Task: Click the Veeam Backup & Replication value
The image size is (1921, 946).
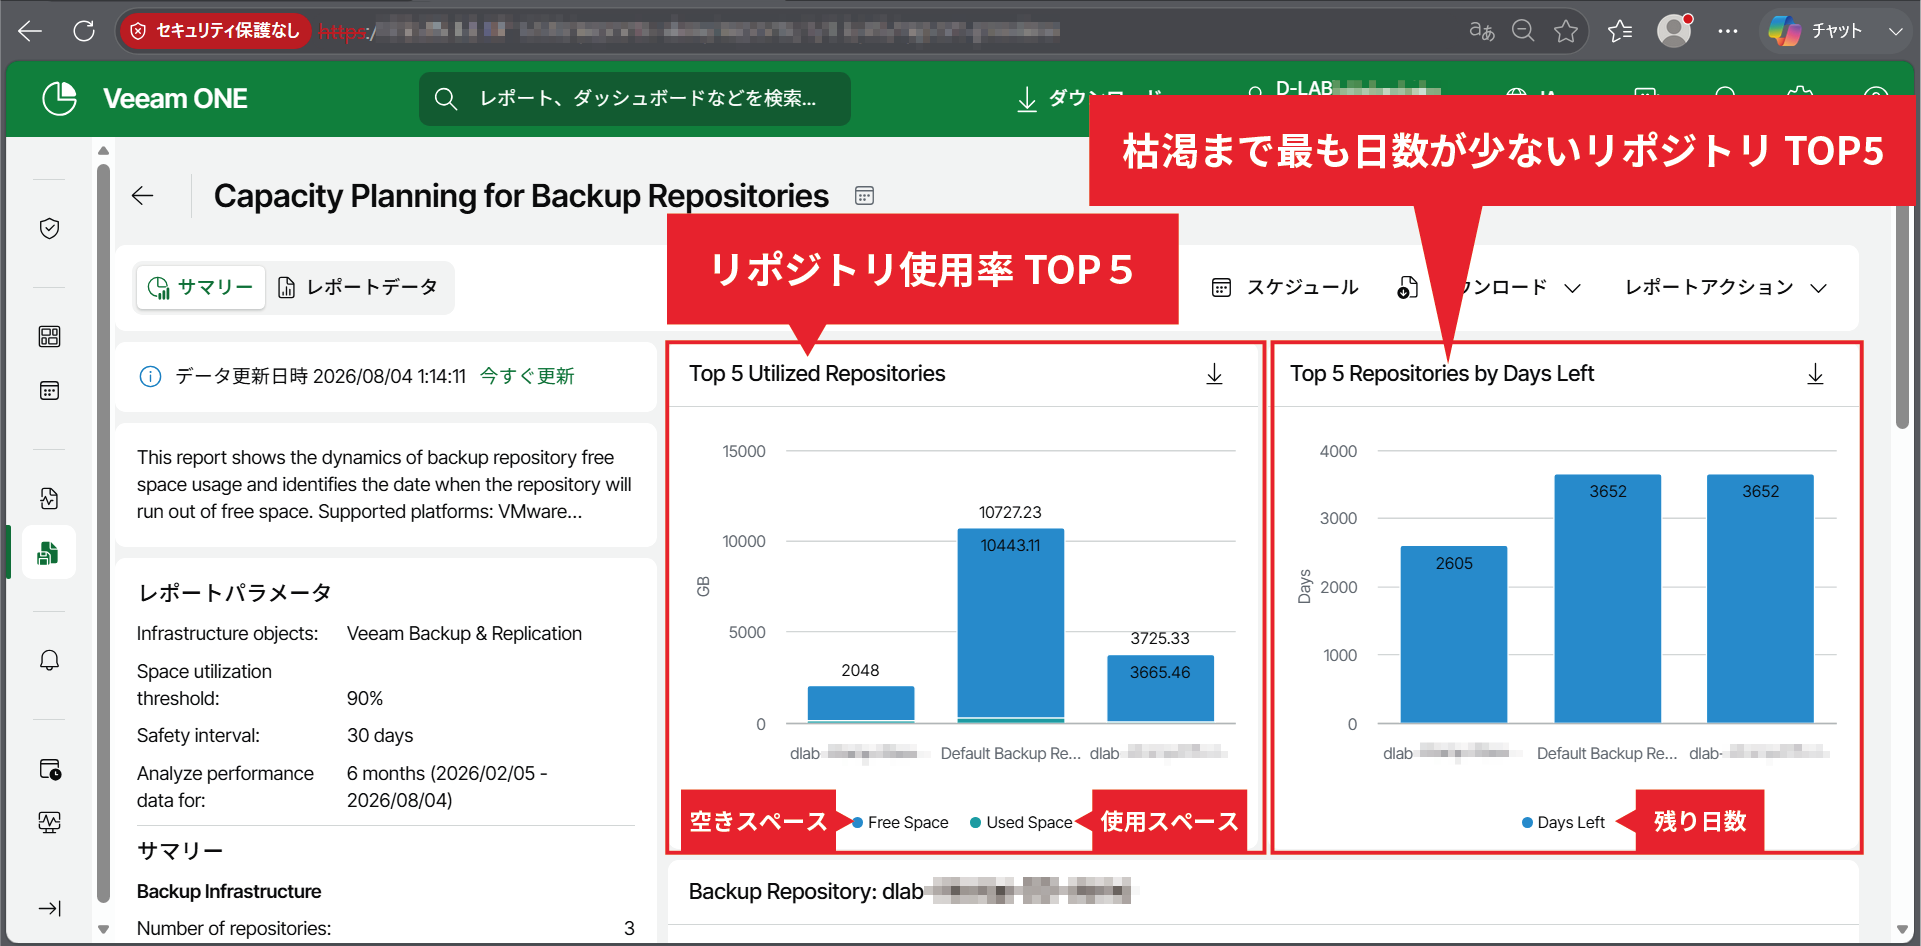Action: (464, 634)
